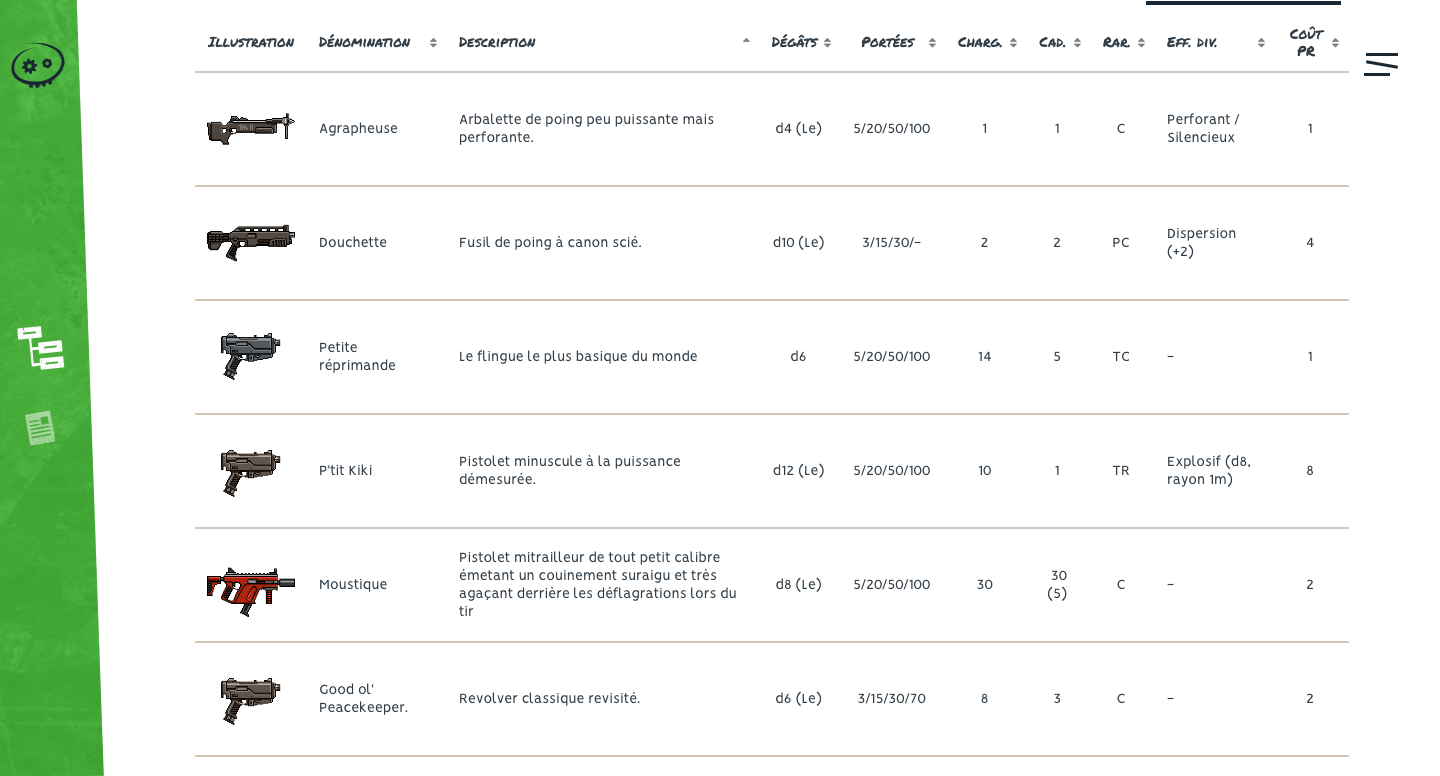1440x776 pixels.
Task: Click the Douchette weapon illustration
Action: coord(251,243)
